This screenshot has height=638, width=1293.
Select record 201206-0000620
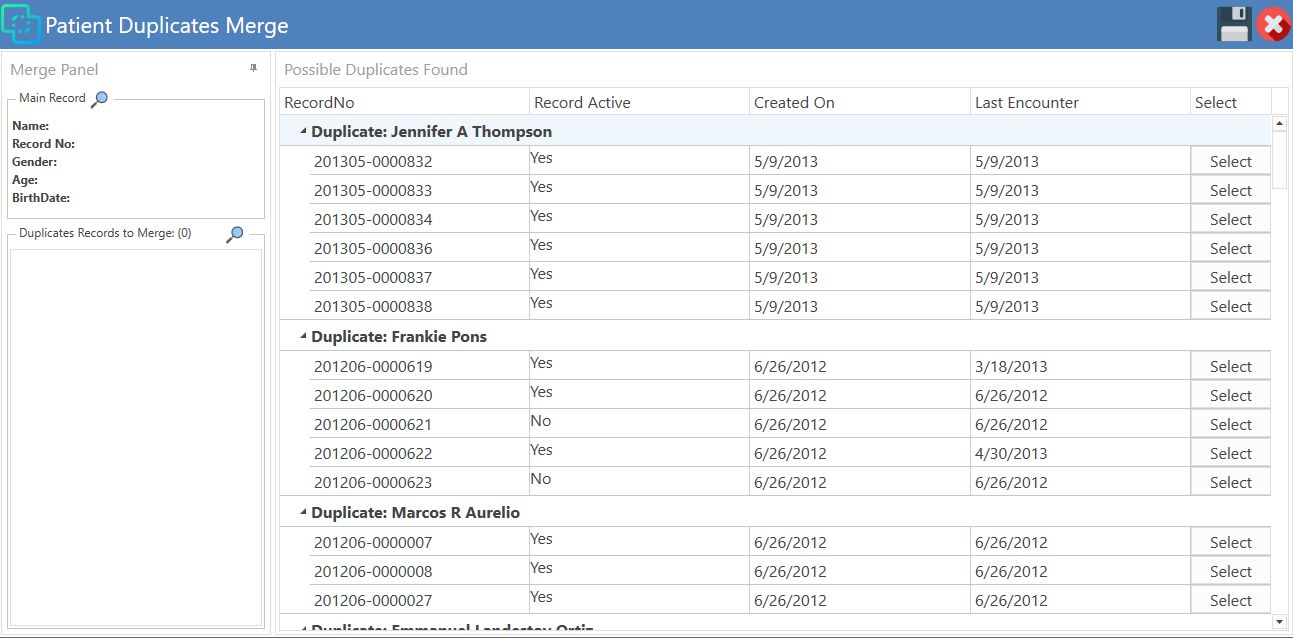pos(1230,395)
